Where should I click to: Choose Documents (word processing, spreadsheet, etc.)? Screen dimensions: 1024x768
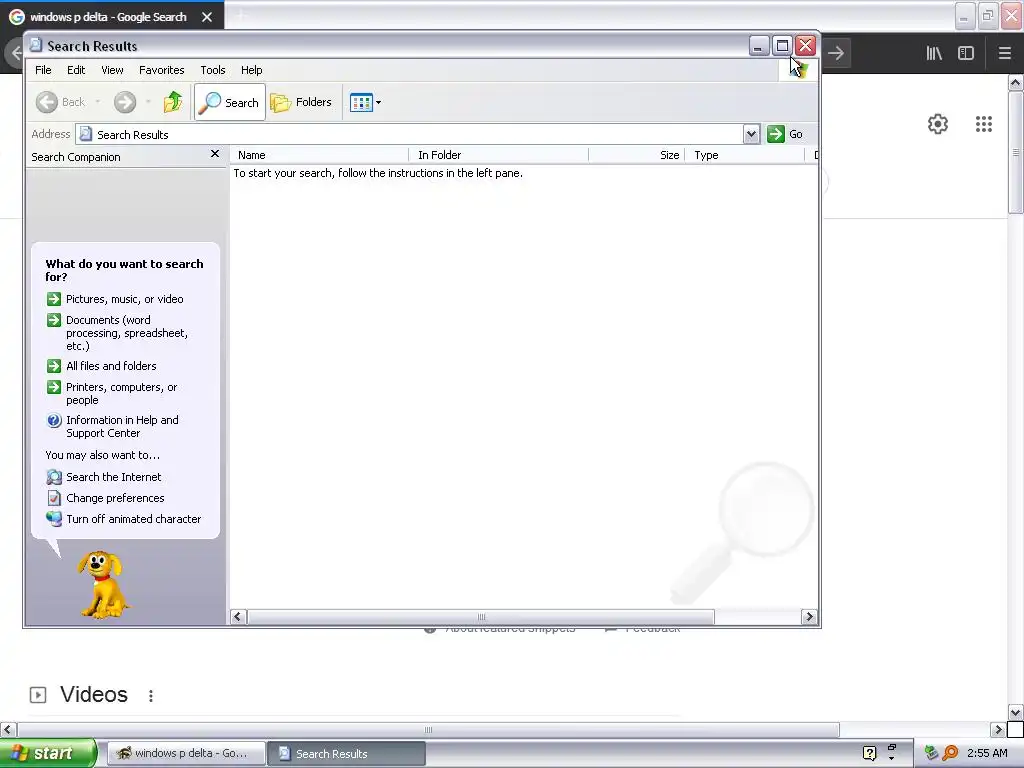tap(118, 333)
